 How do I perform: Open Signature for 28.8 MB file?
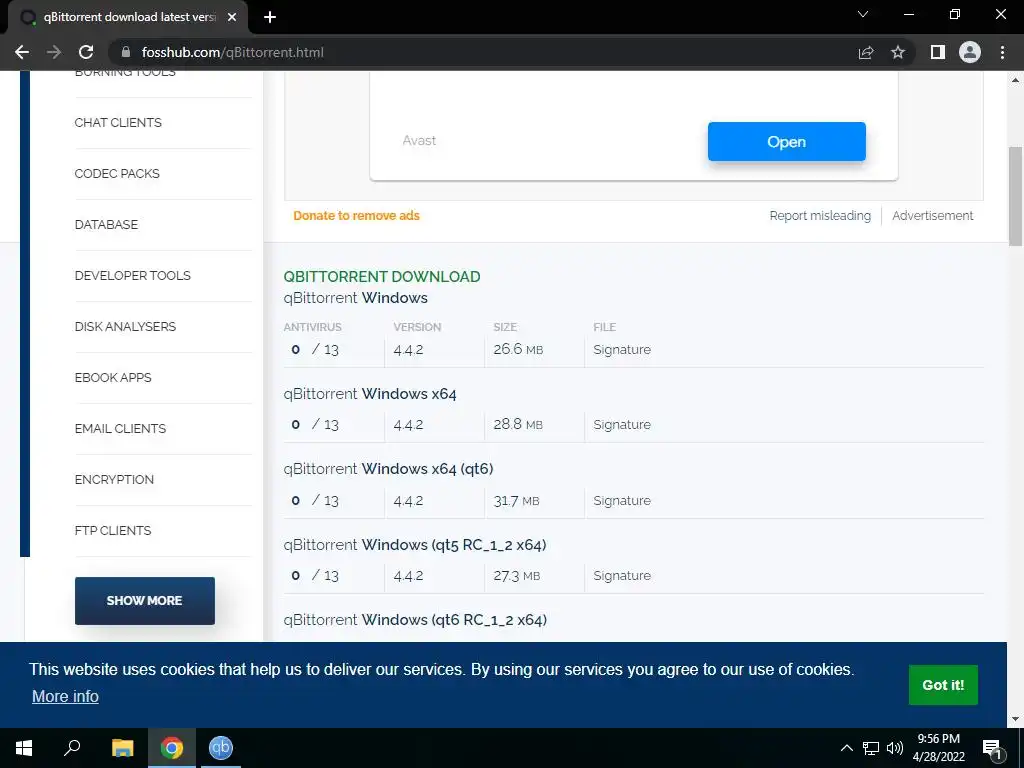[x=622, y=424]
